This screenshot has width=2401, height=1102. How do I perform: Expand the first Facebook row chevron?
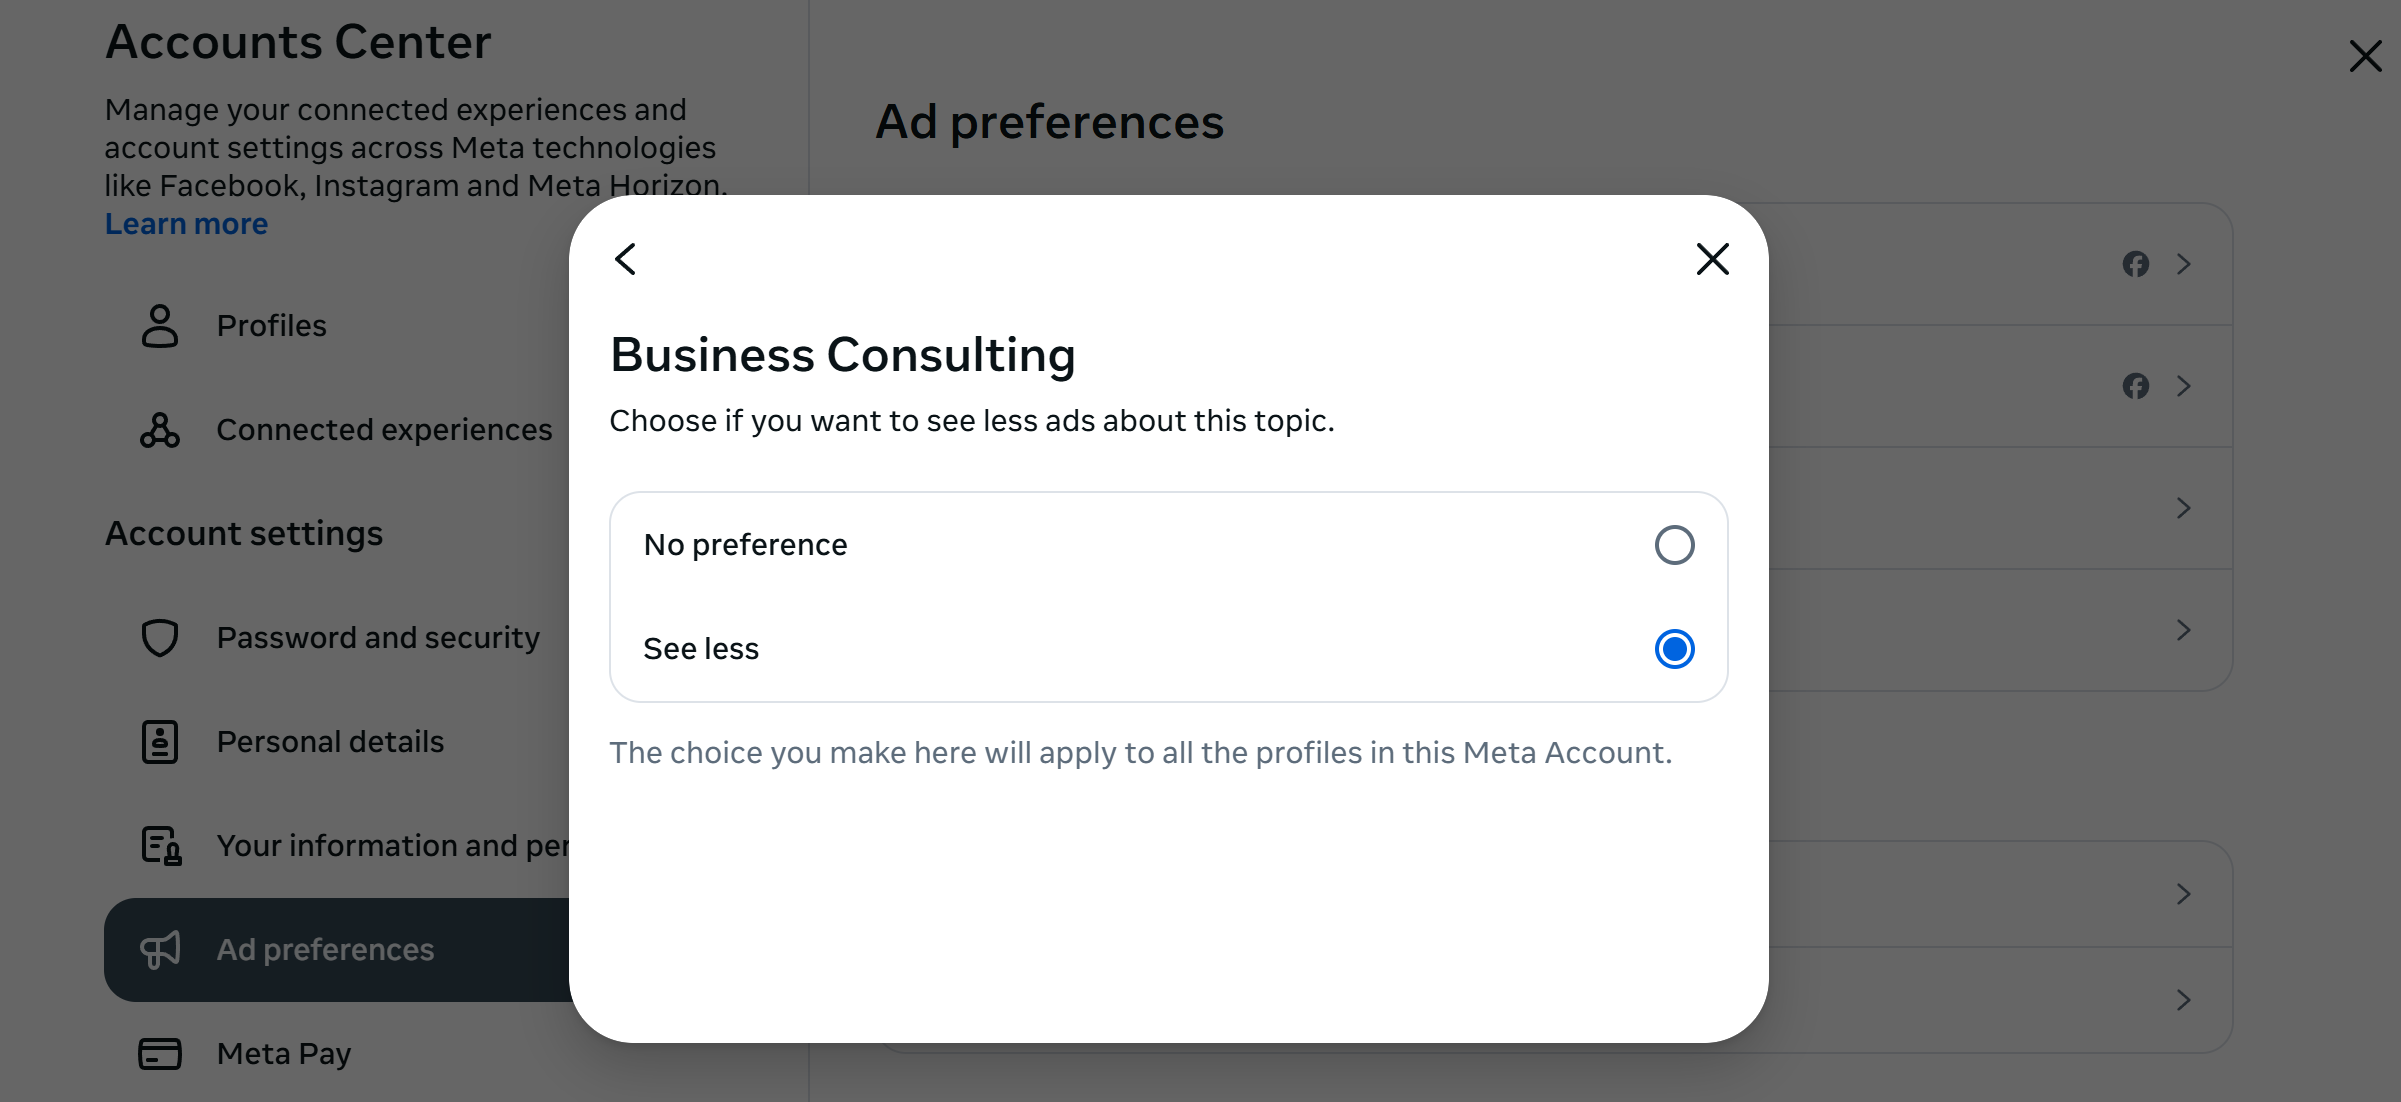tap(2184, 264)
